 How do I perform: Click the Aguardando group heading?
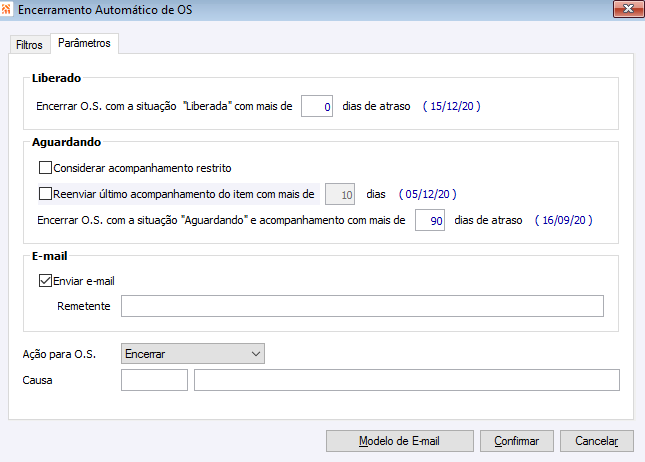point(66,142)
